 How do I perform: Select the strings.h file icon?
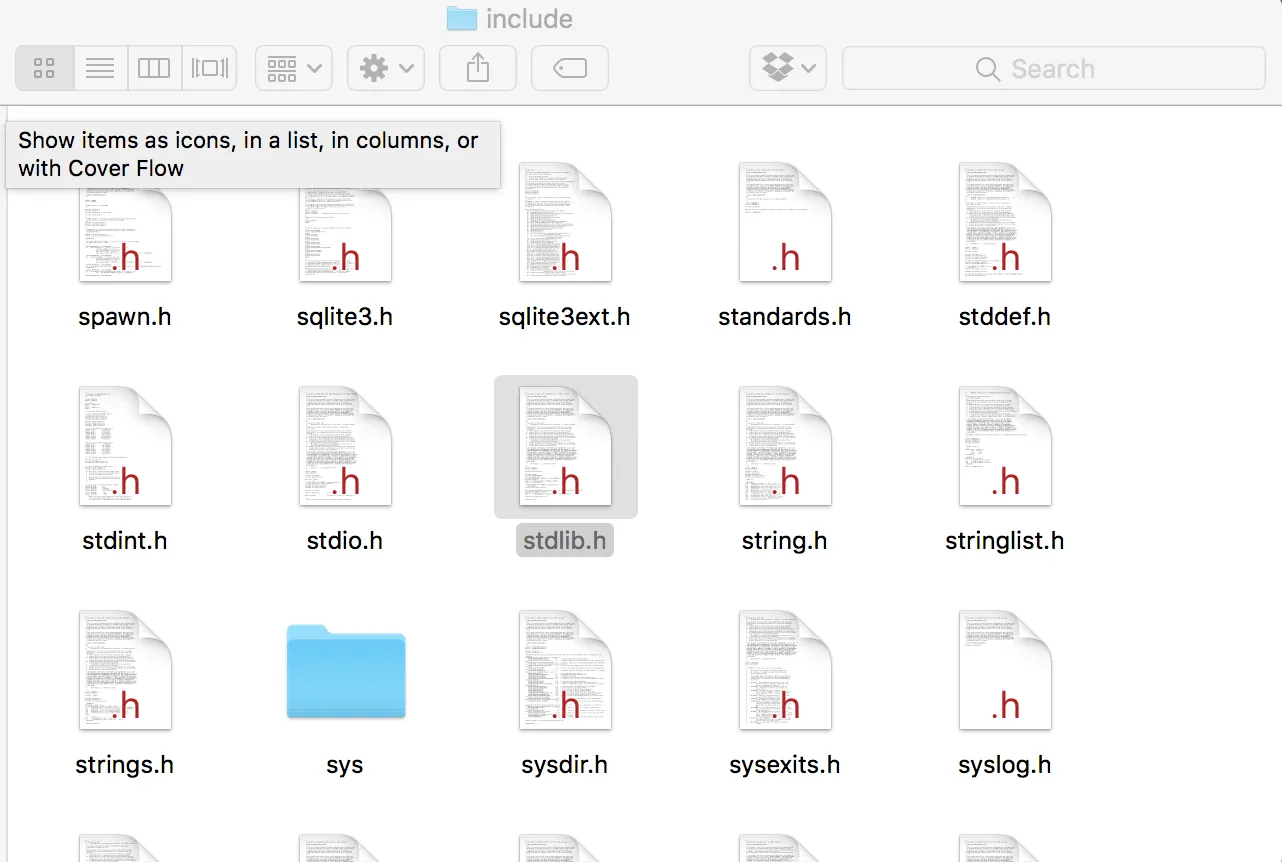[x=125, y=670]
